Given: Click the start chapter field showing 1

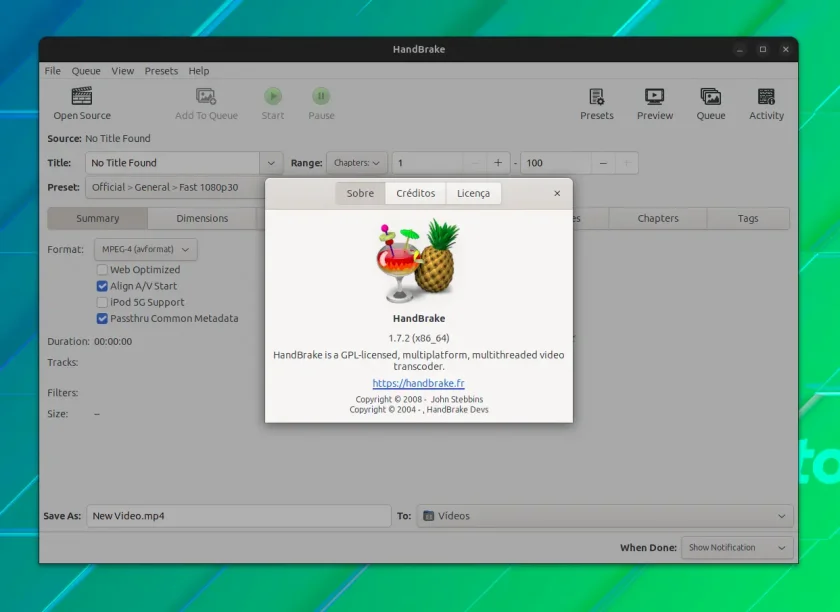Looking at the screenshot, I should coord(427,163).
